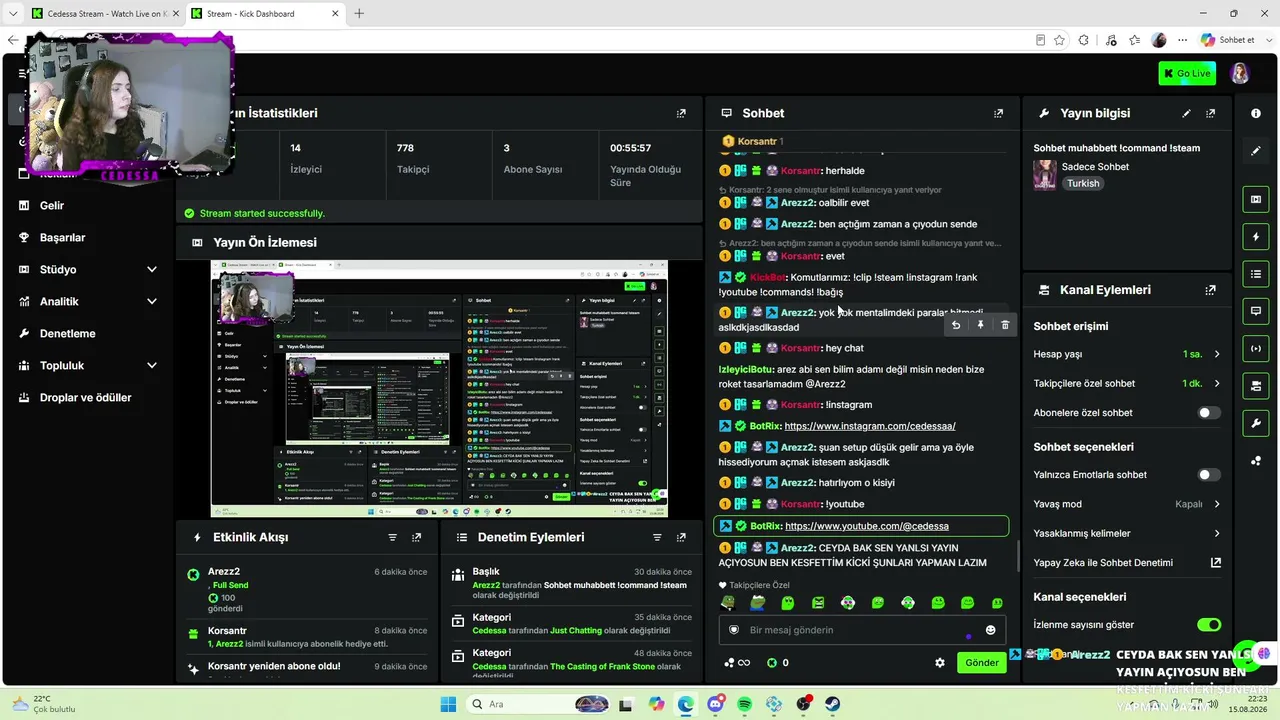Pop out the Sohbet chat panel
Image resolution: width=1280 pixels, height=720 pixels.
click(998, 114)
